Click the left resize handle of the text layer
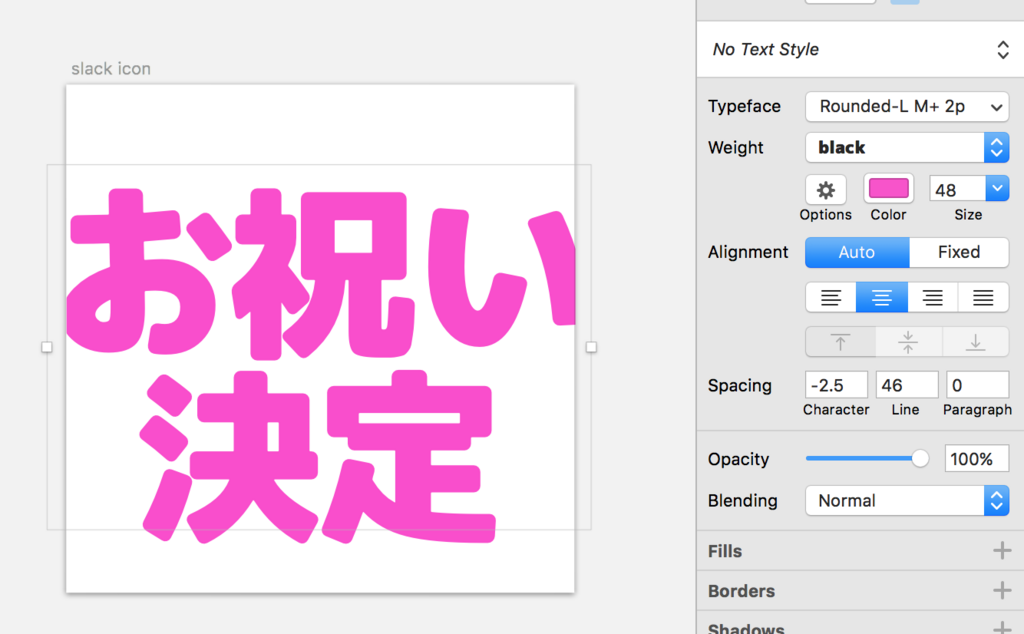The height and width of the screenshot is (634, 1024). (x=46, y=347)
